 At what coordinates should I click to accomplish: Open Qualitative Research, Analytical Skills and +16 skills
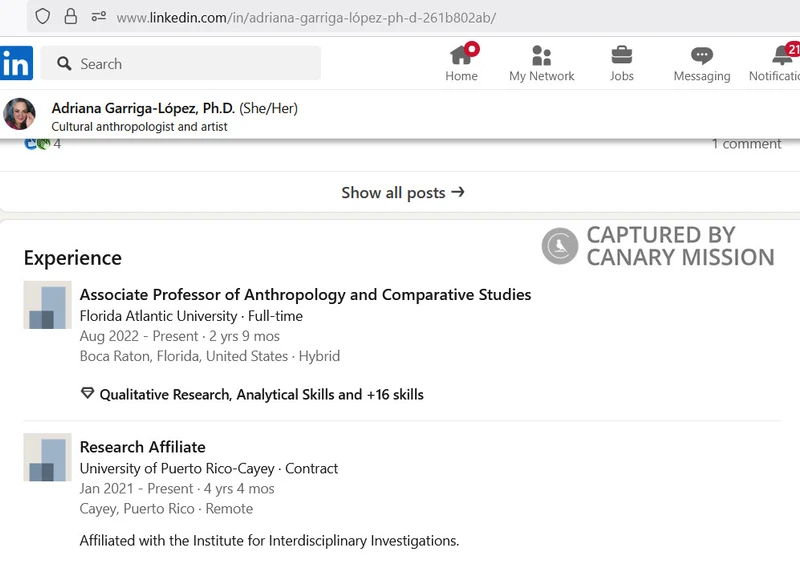tap(261, 394)
